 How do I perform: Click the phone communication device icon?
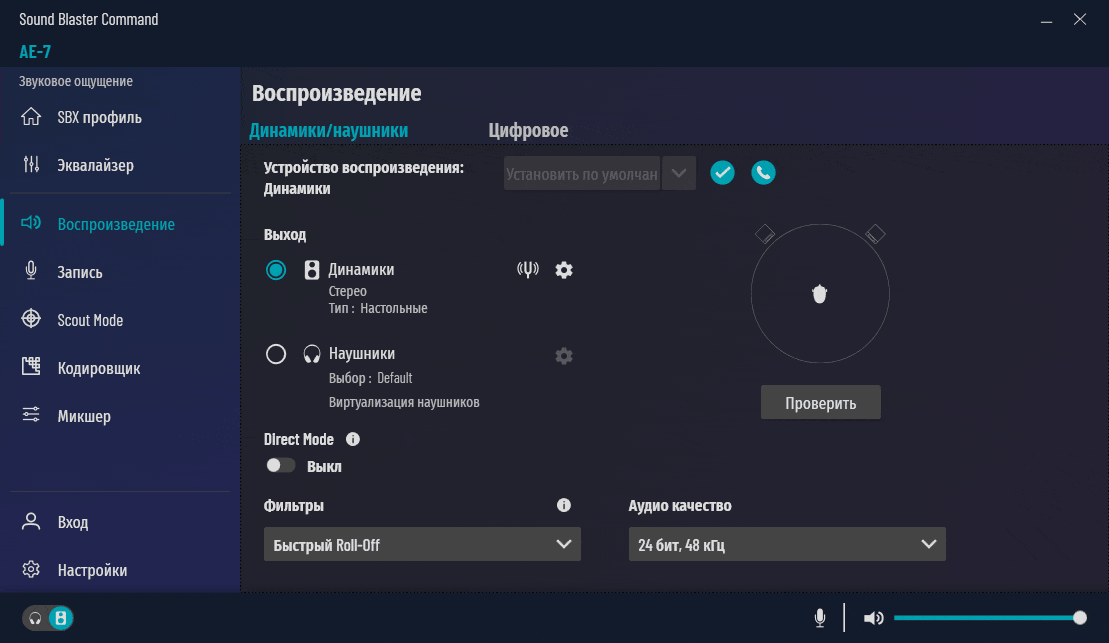(763, 173)
